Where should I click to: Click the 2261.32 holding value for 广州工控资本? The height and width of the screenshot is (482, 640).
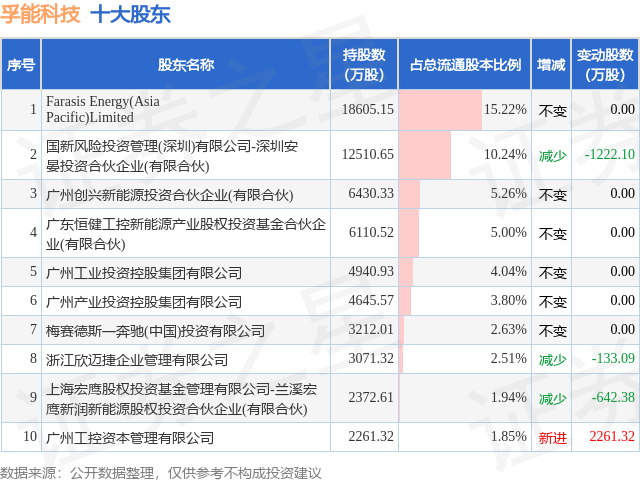pyautogui.click(x=368, y=437)
